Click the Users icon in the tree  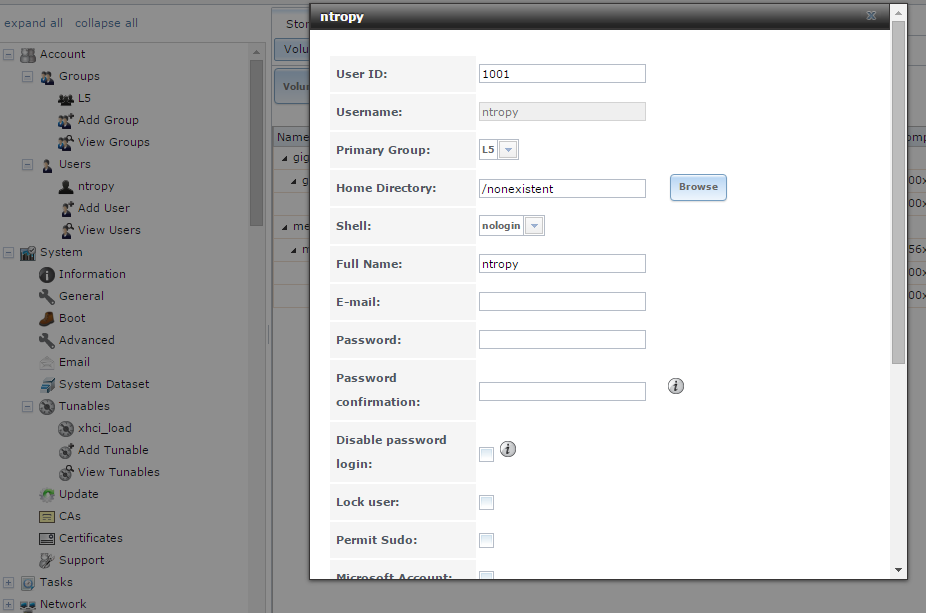click(x=47, y=165)
